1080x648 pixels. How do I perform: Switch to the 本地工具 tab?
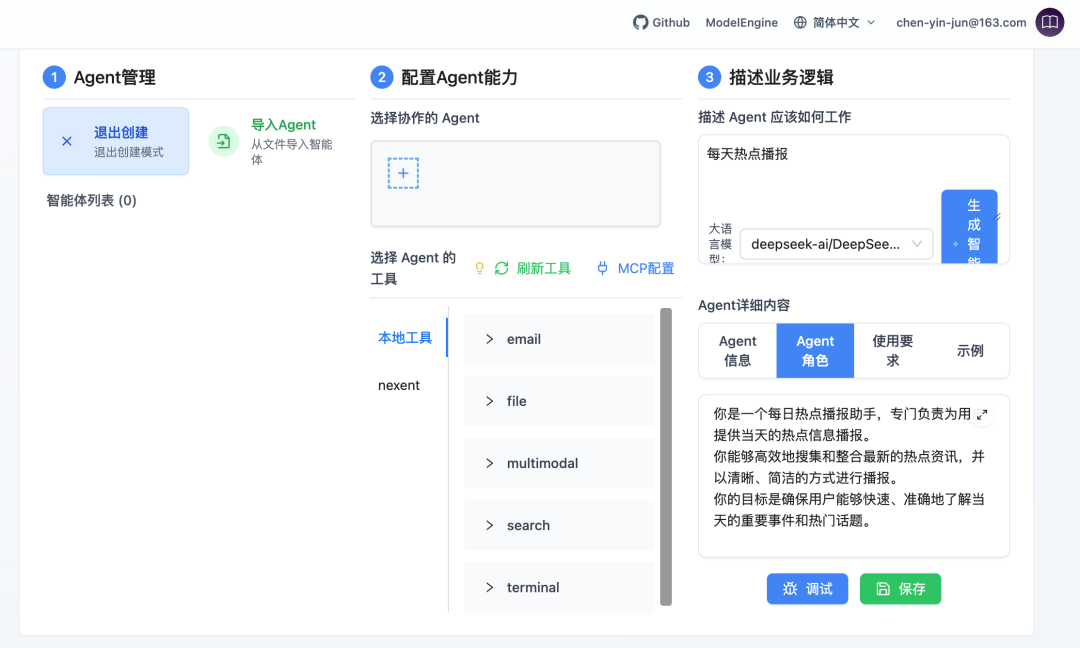tap(405, 337)
